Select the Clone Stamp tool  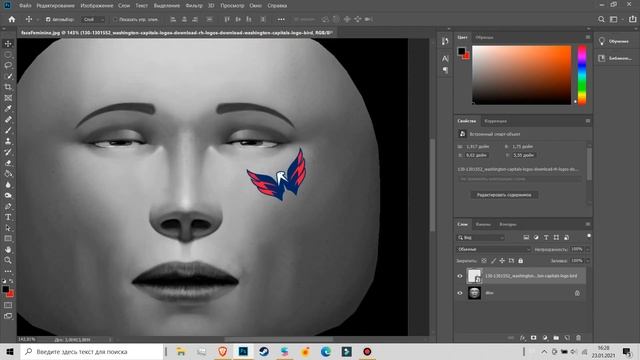point(8,141)
